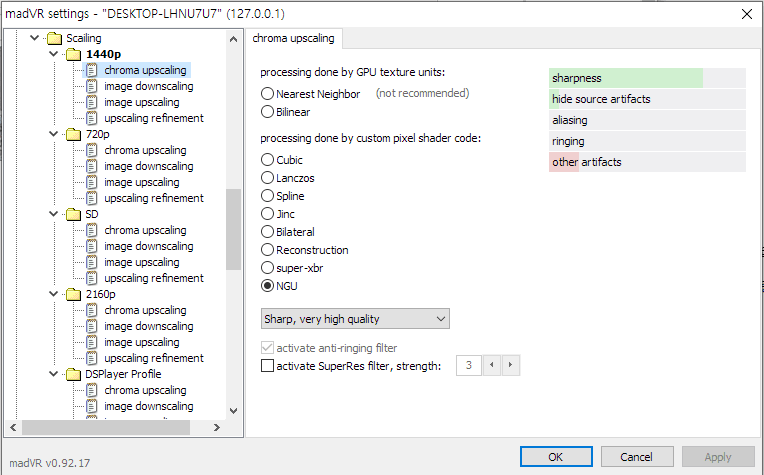The height and width of the screenshot is (475, 764).
Task: Click the Cancel button
Action: coord(636,457)
